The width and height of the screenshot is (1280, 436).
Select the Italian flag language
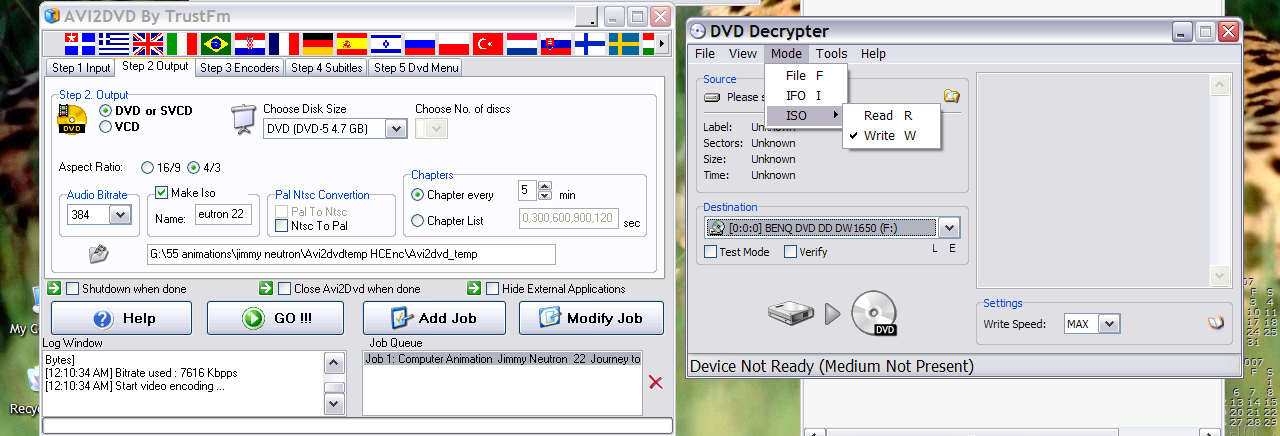[181, 44]
